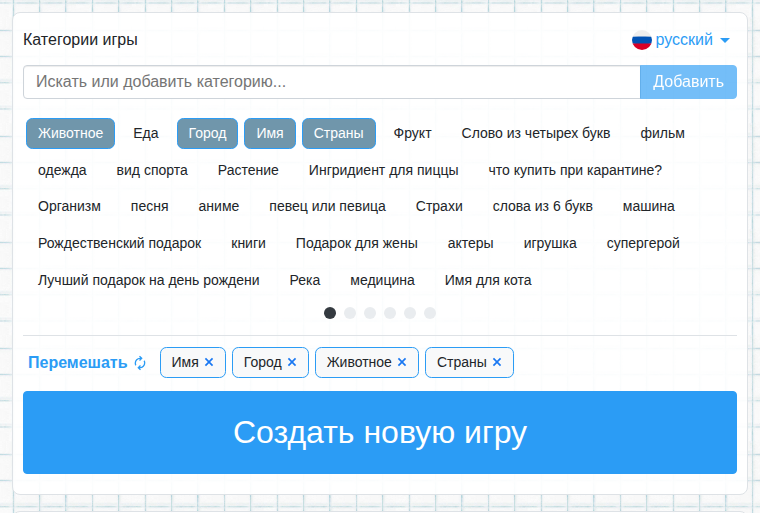Pick the Организм category
760x513 pixels.
pyautogui.click(x=69, y=207)
